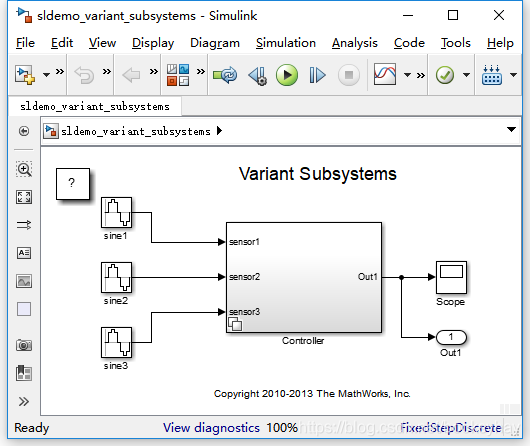This screenshot has height=446, width=530.
Task: Open the Diagram menu
Action: coord(215,43)
